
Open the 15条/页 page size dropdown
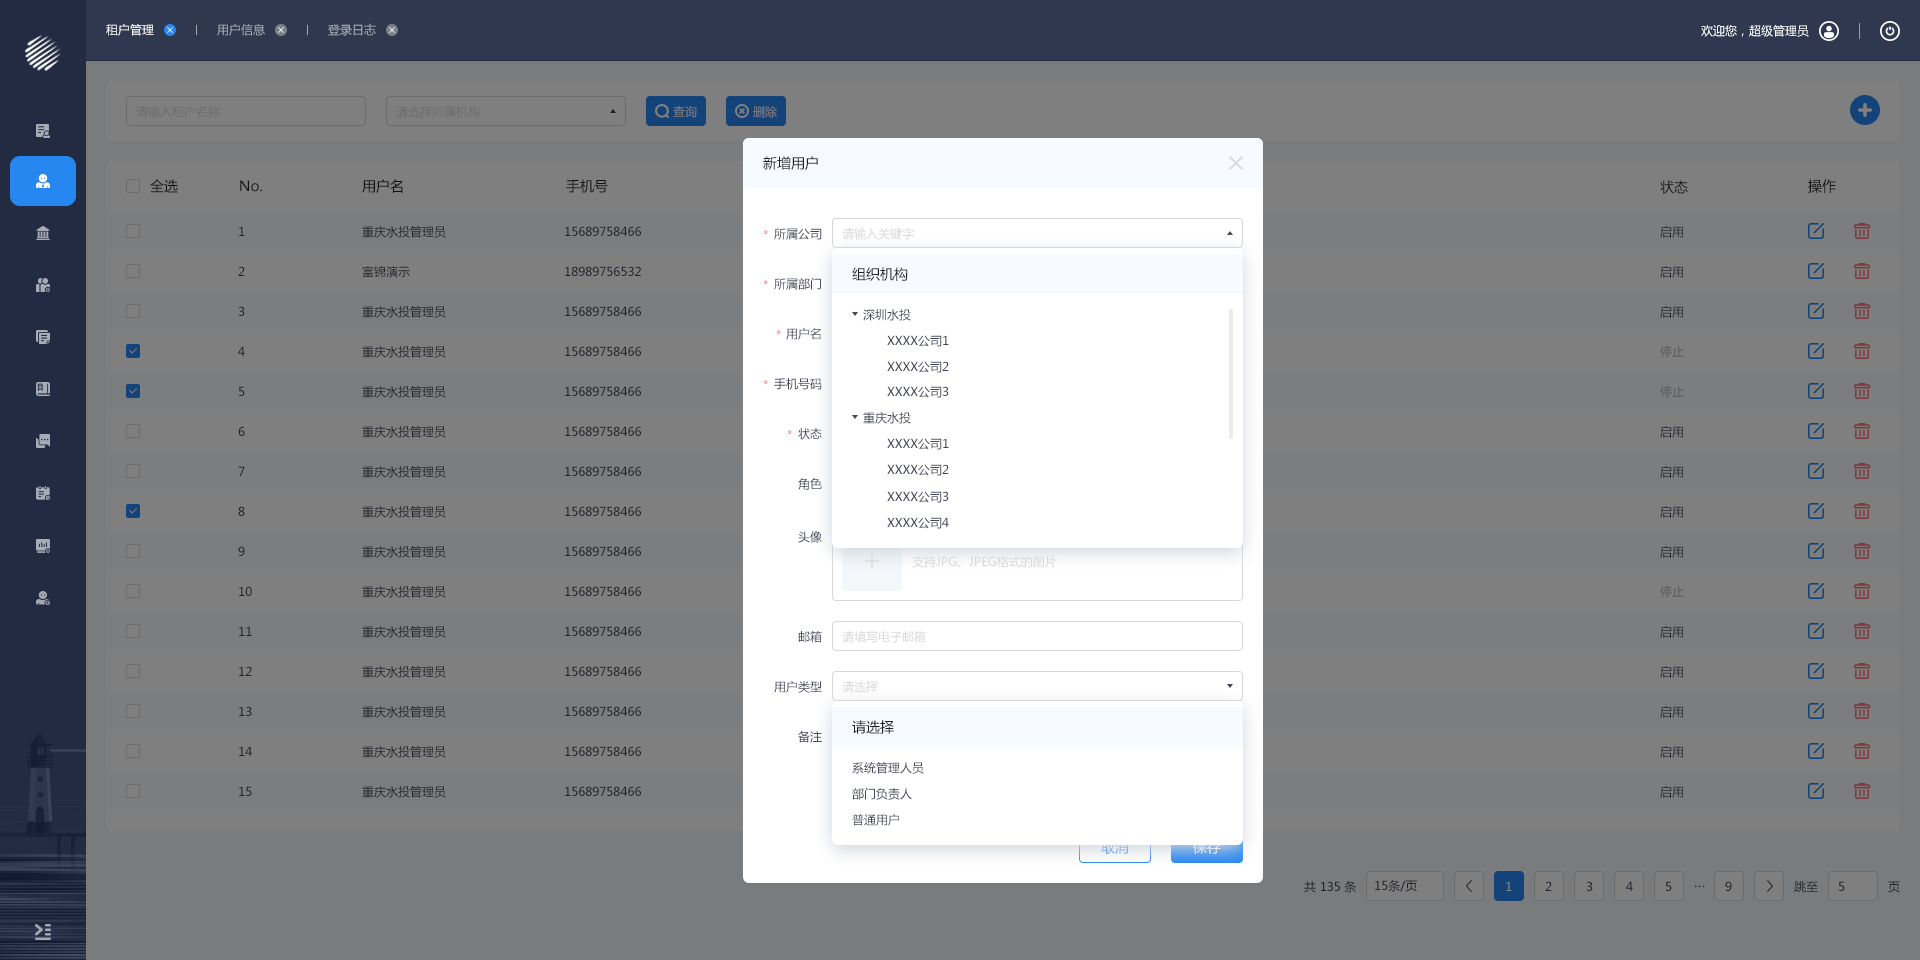1403,886
